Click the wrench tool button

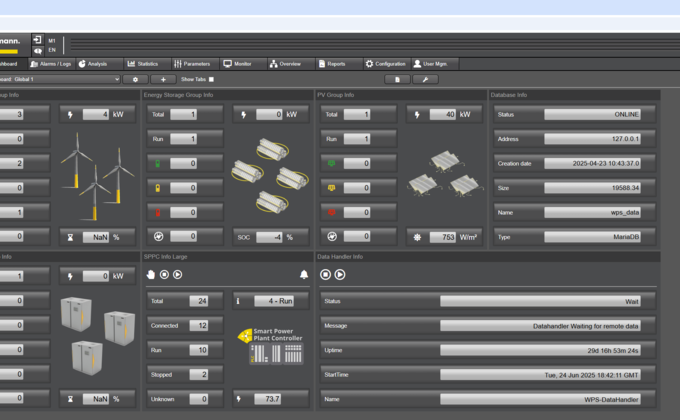click(x=425, y=79)
